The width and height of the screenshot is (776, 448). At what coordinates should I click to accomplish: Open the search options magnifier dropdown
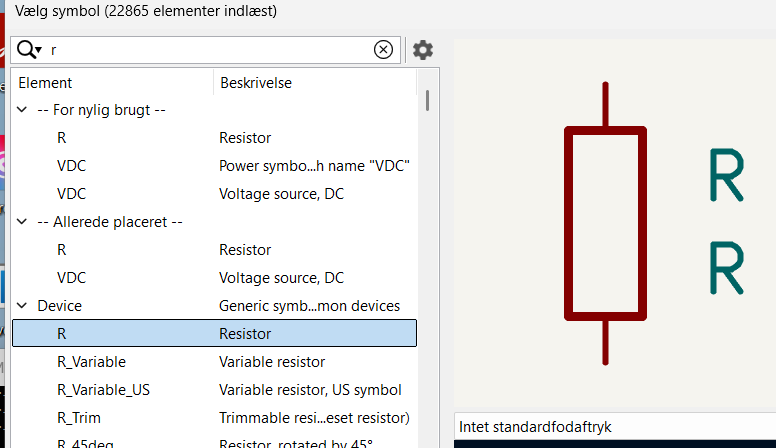29,50
